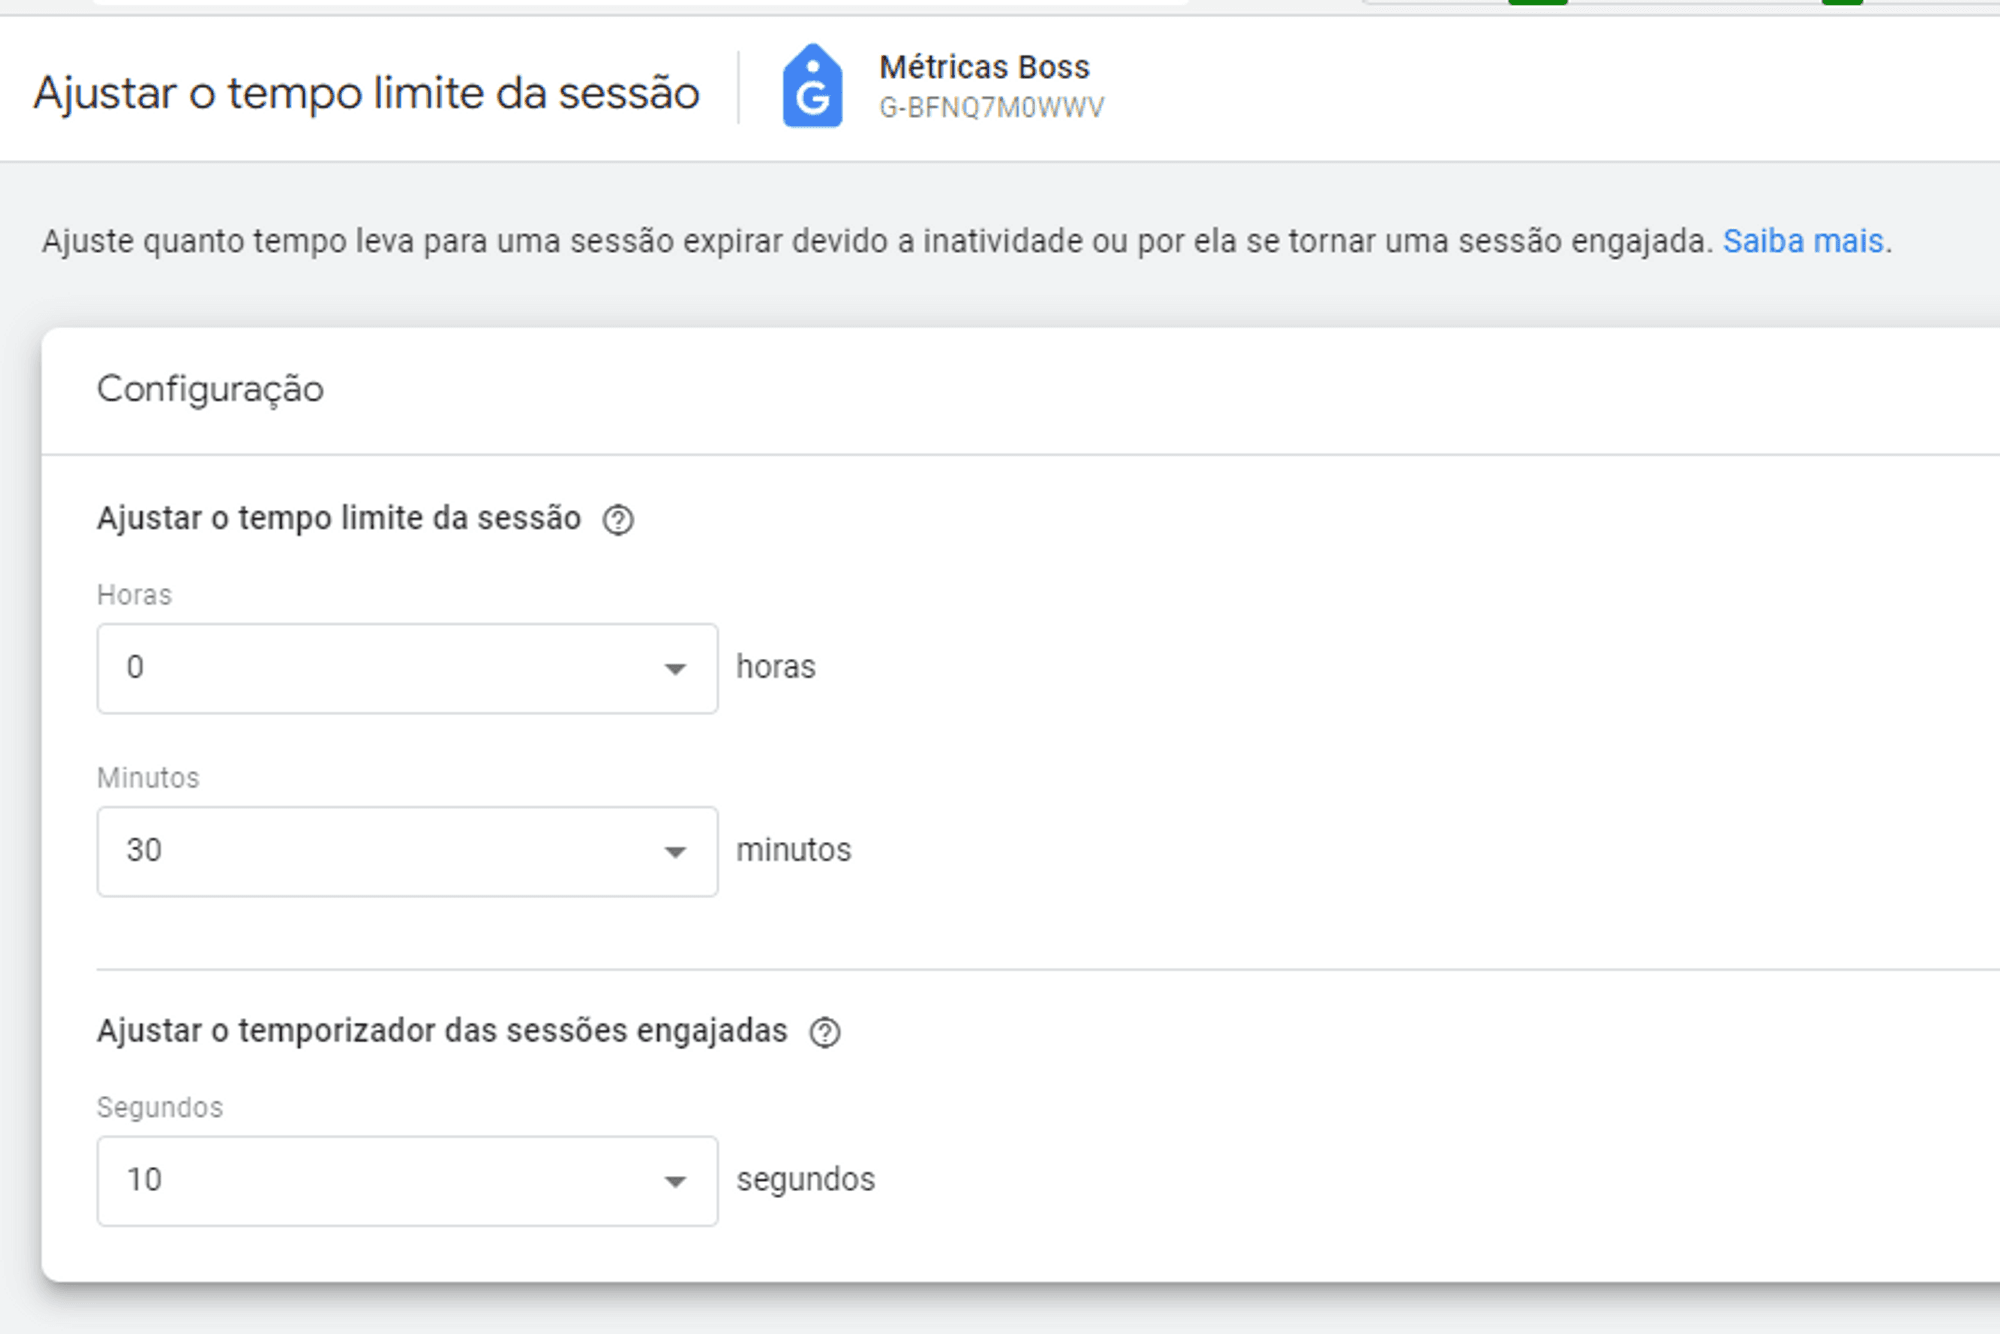Click the Configuração card header
The image size is (2000, 1334).
[x=210, y=389]
